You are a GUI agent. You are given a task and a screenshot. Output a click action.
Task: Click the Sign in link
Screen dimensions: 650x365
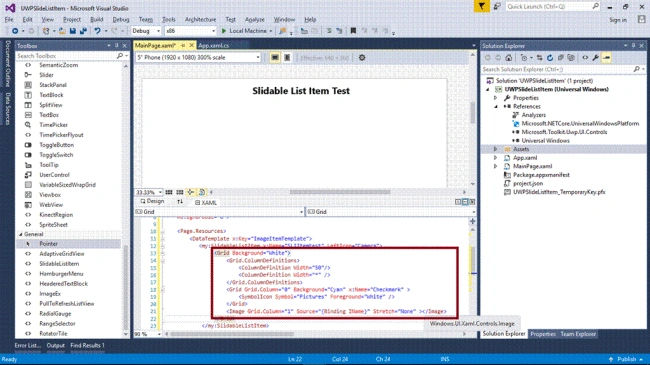tap(618, 20)
